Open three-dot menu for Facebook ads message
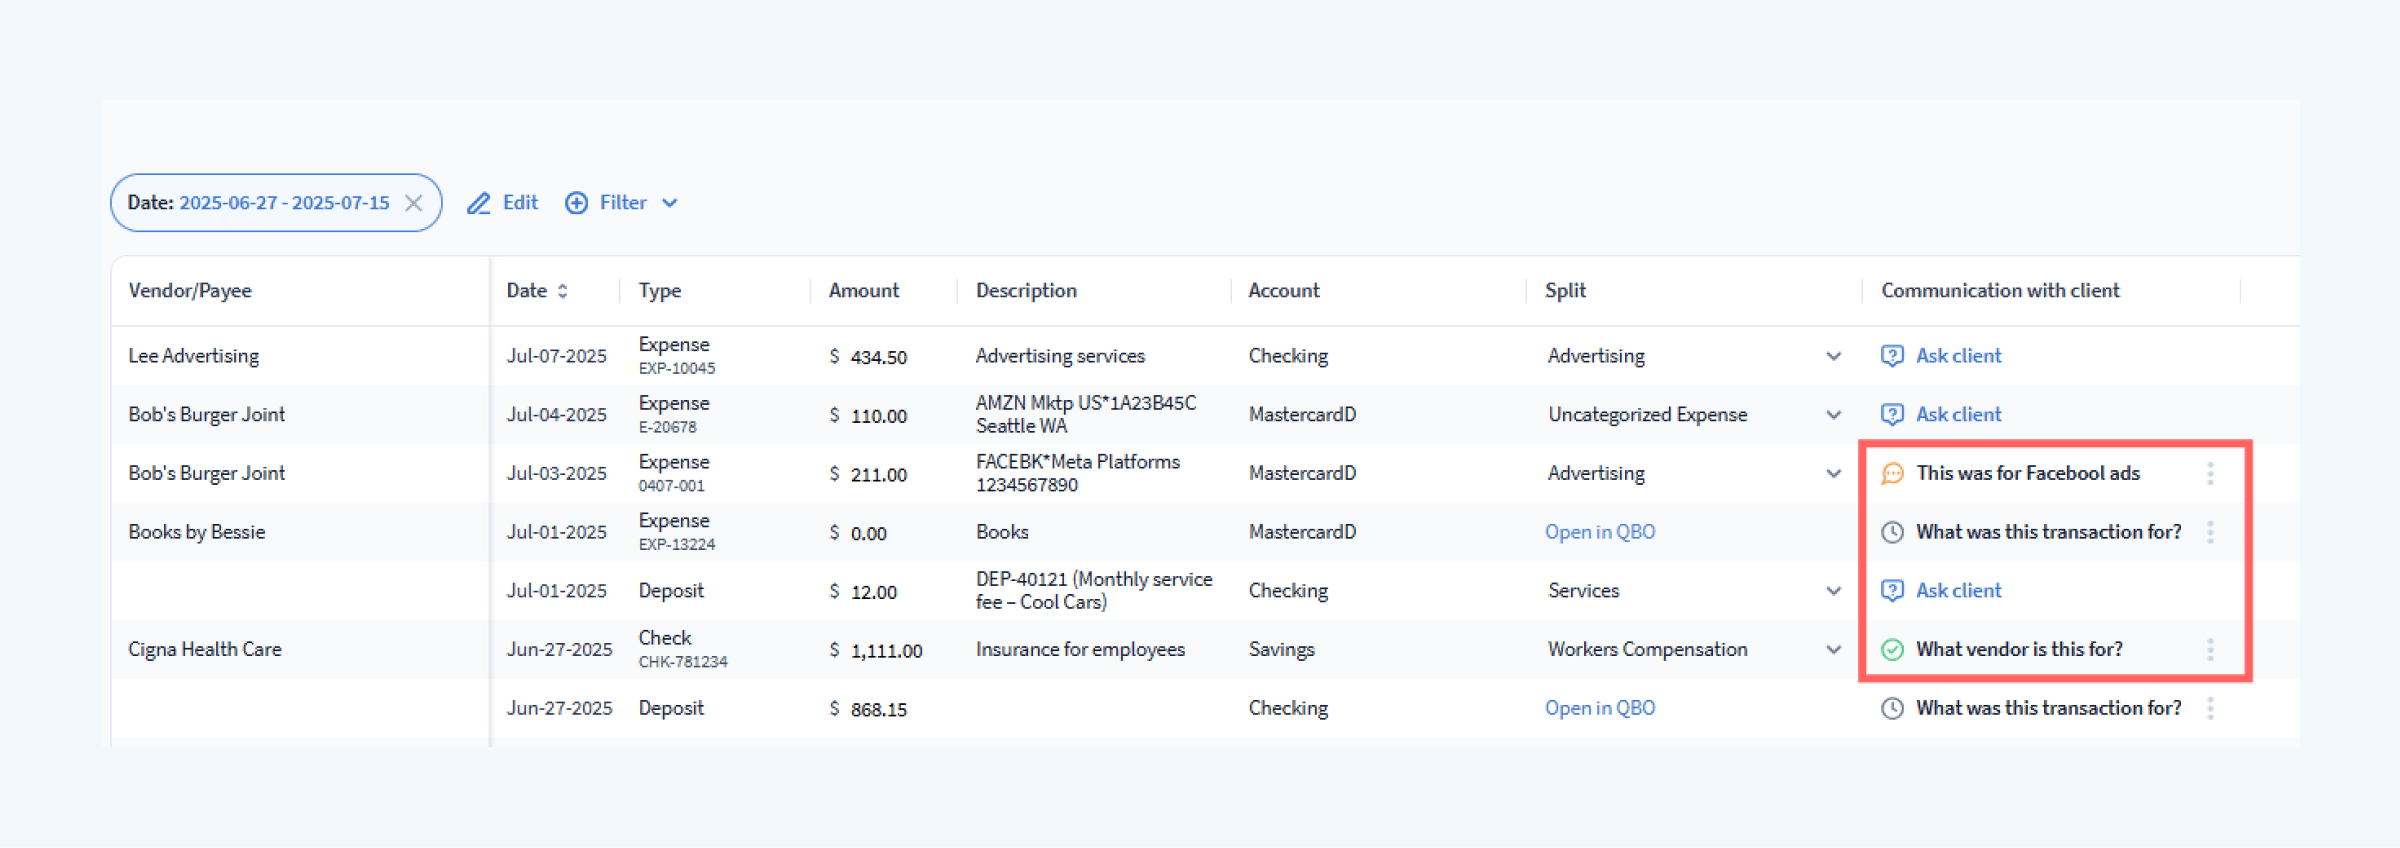This screenshot has width=2400, height=848. (2210, 474)
